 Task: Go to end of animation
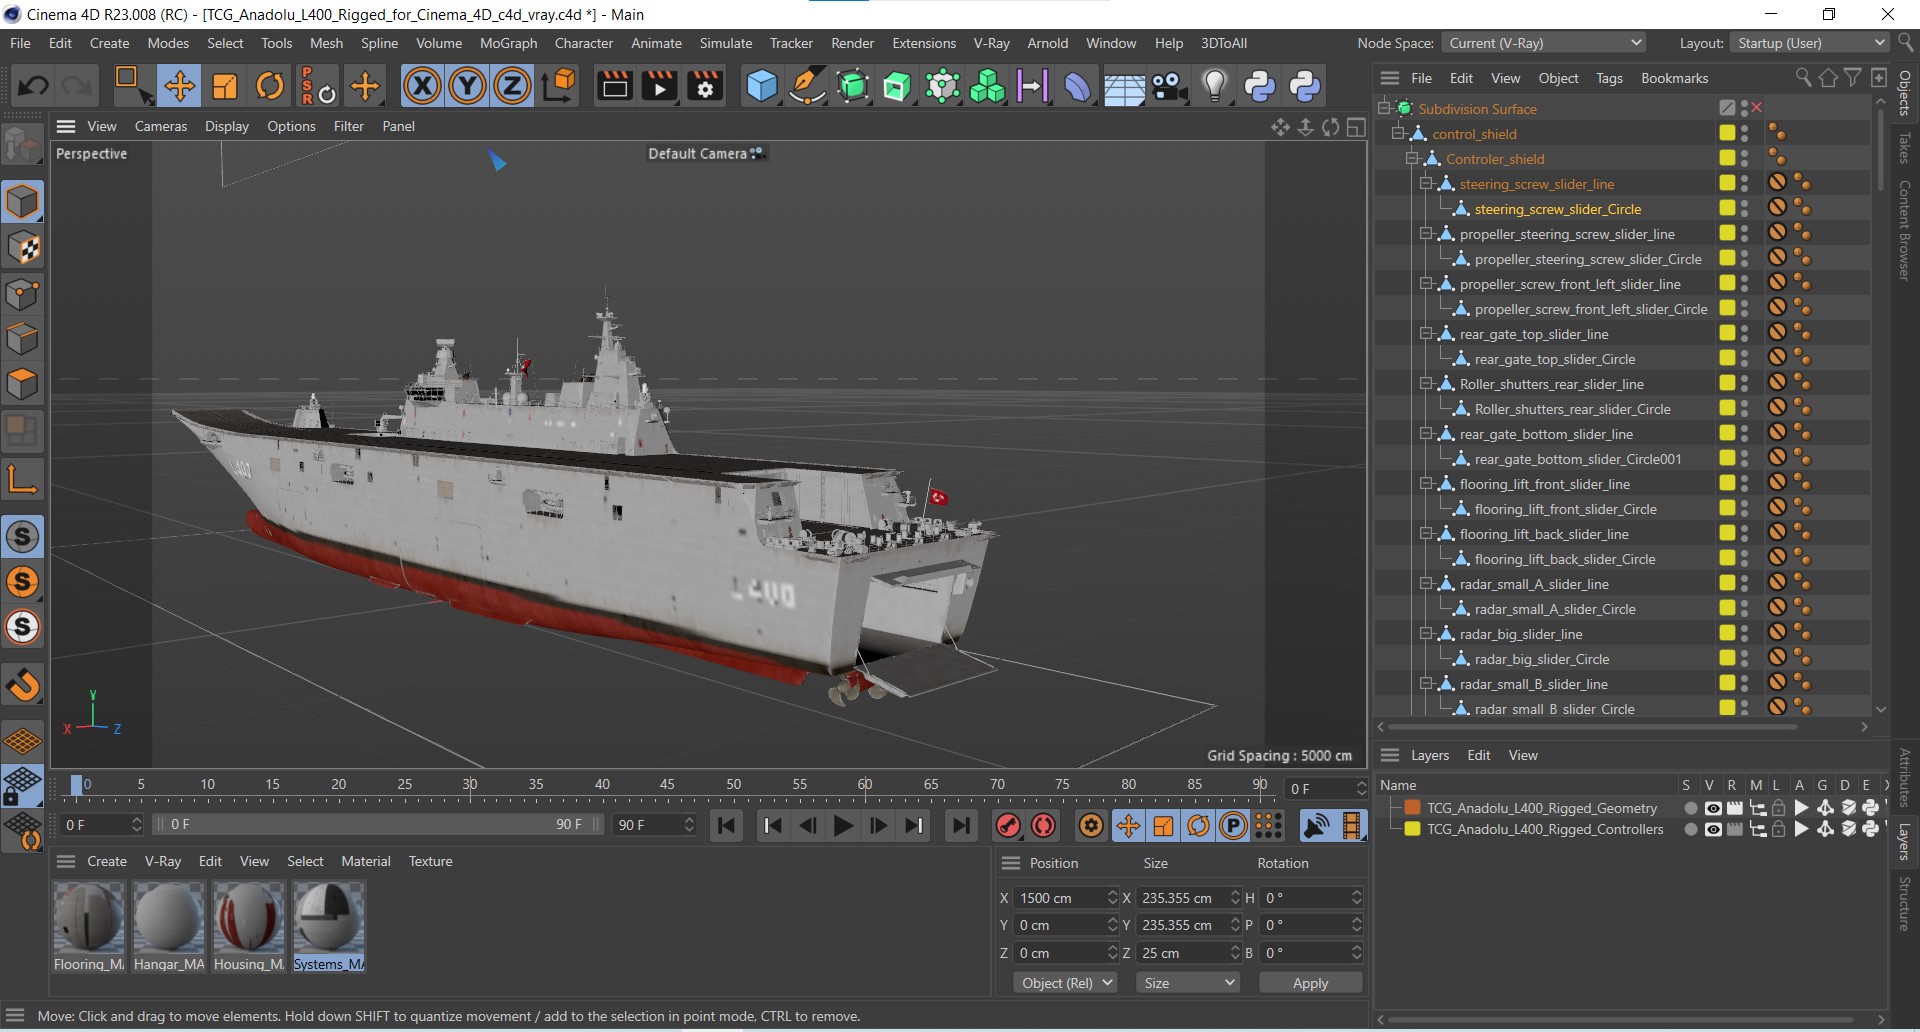click(x=961, y=825)
